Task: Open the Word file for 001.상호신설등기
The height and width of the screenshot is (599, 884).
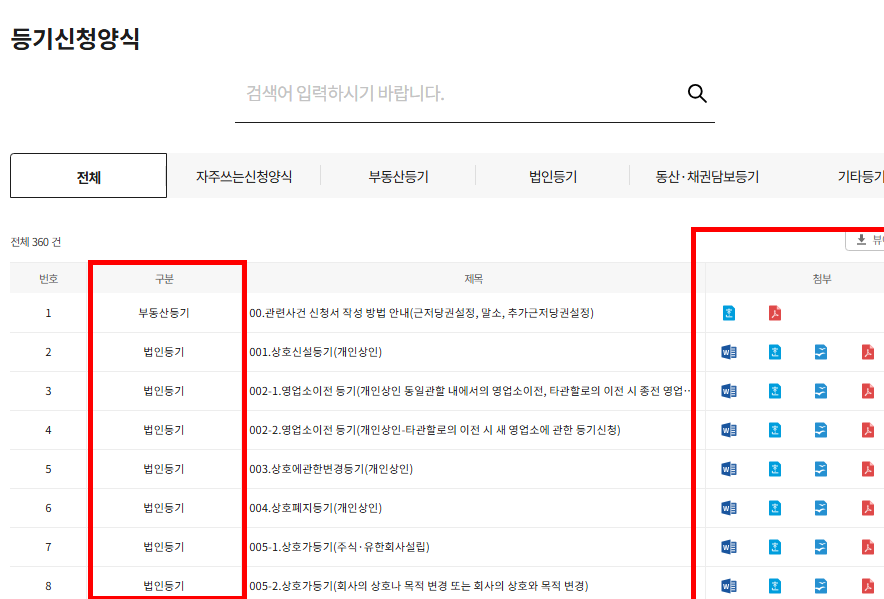Action: (727, 351)
